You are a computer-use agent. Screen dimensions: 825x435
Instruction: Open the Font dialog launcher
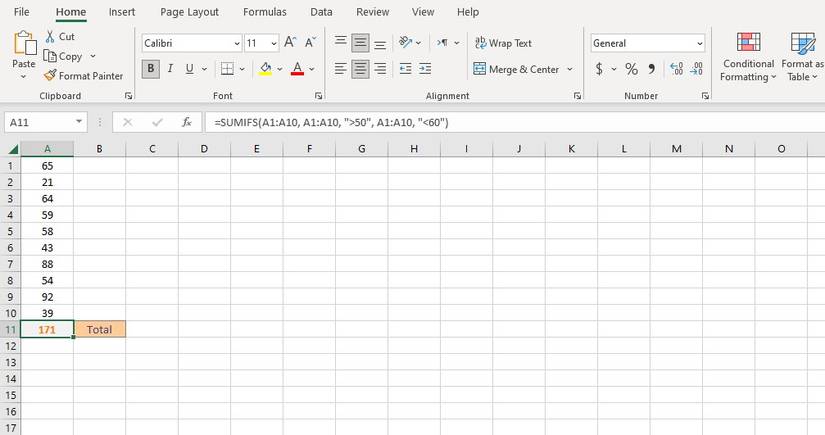318,96
